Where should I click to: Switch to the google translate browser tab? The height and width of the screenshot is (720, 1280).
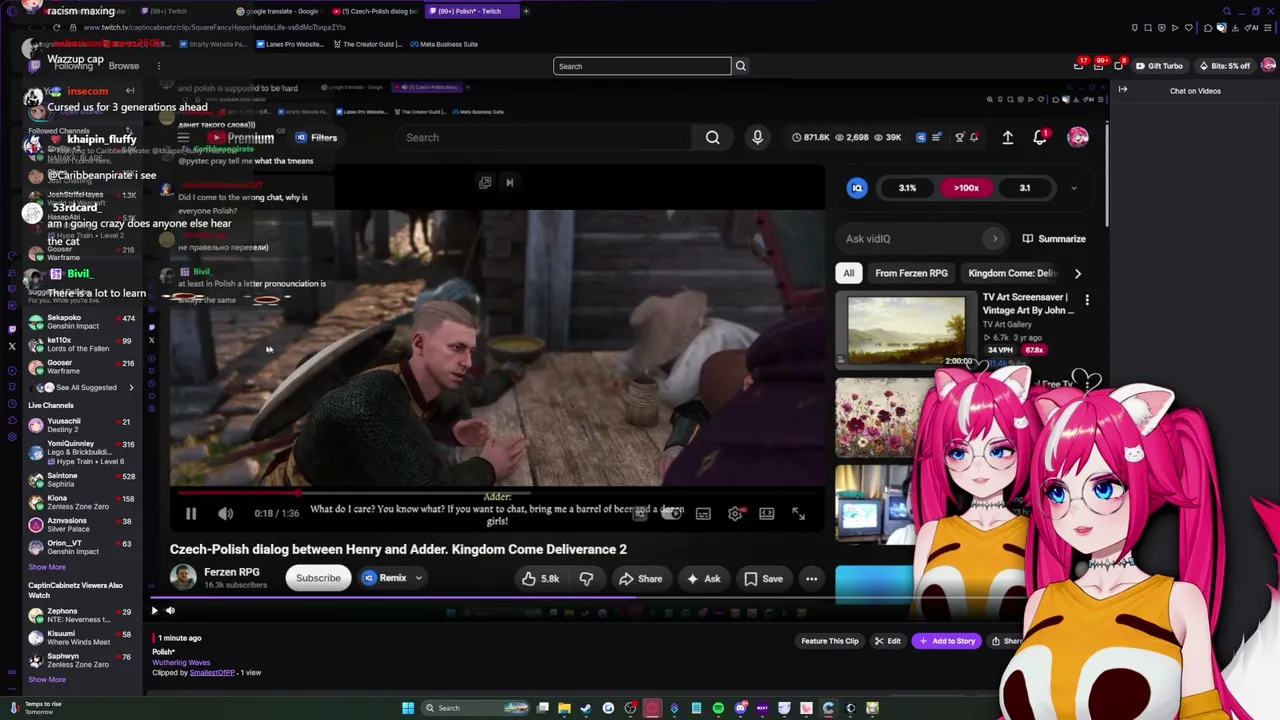[x=280, y=11]
